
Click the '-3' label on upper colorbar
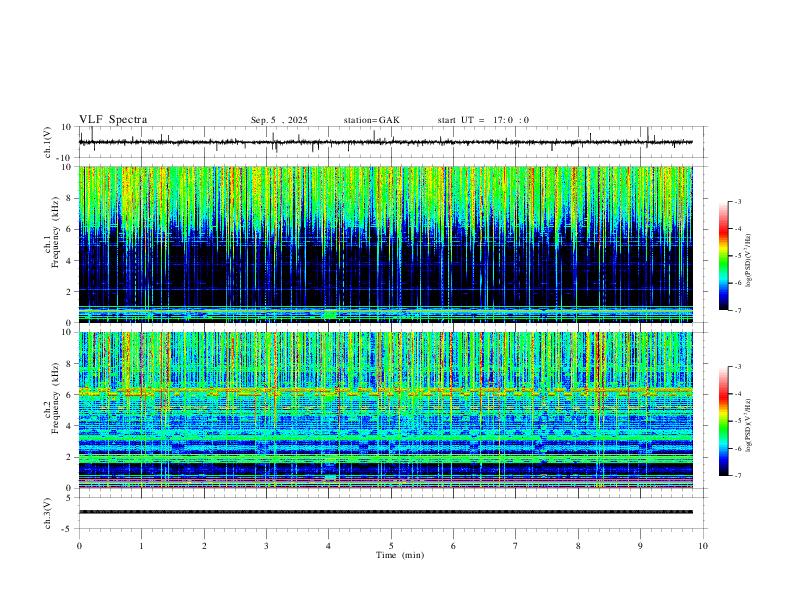(738, 201)
